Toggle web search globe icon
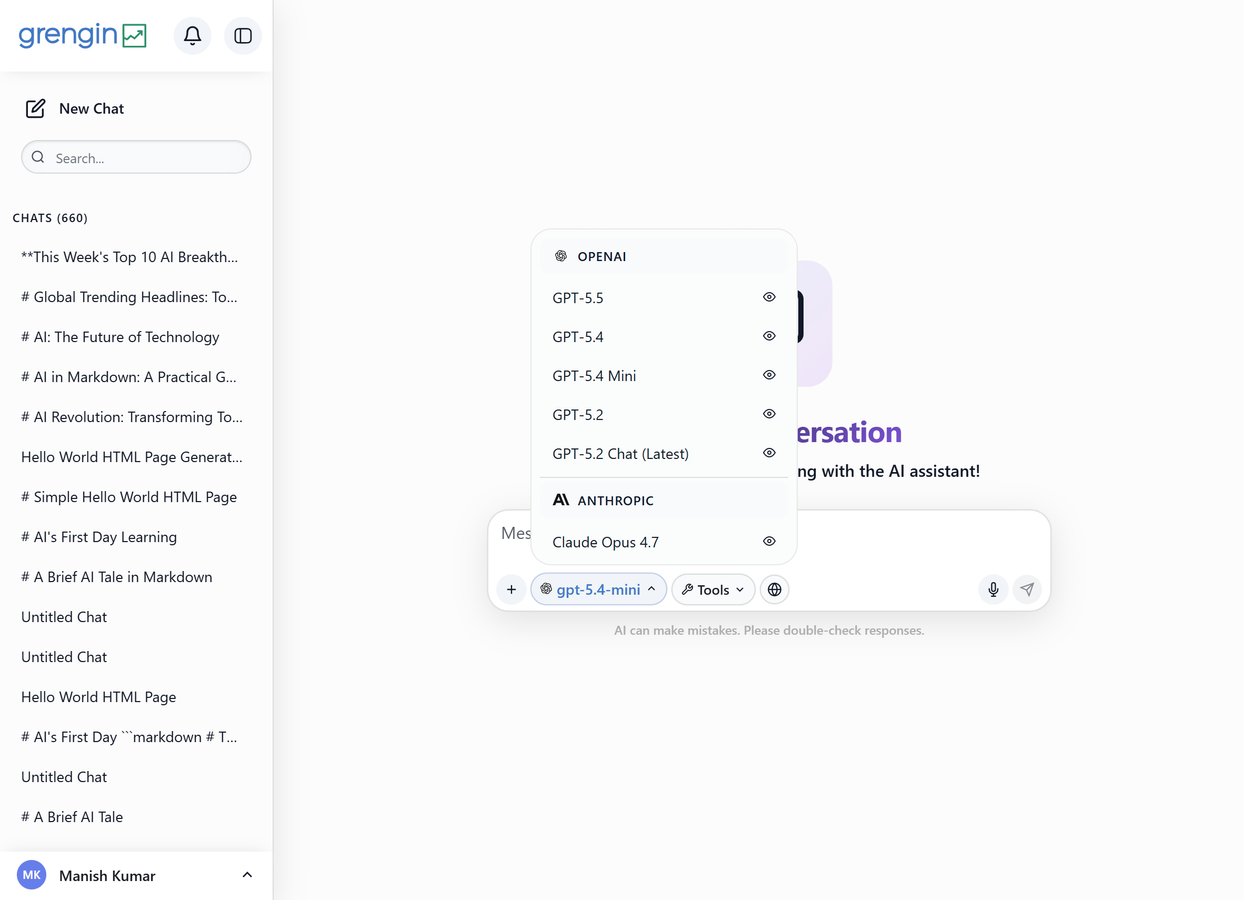The height and width of the screenshot is (900, 1244). pyautogui.click(x=774, y=590)
